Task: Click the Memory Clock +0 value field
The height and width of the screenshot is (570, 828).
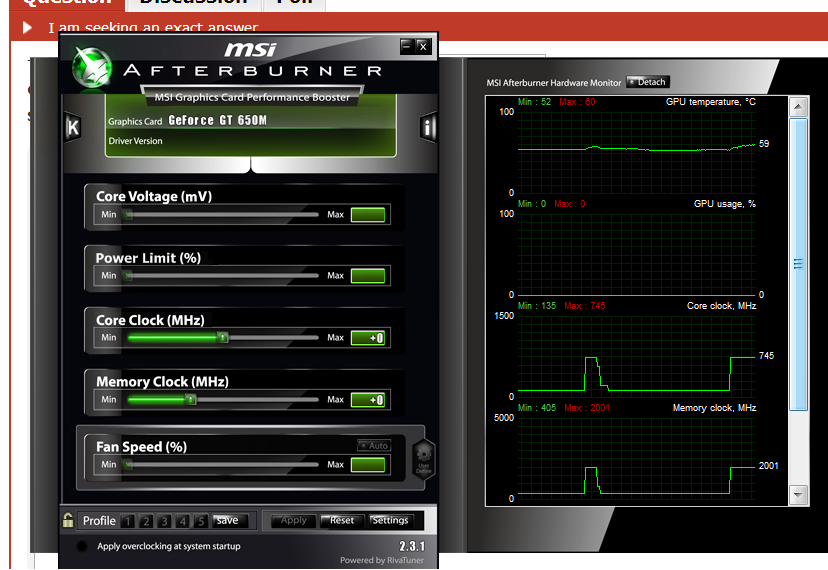Action: 368,399
